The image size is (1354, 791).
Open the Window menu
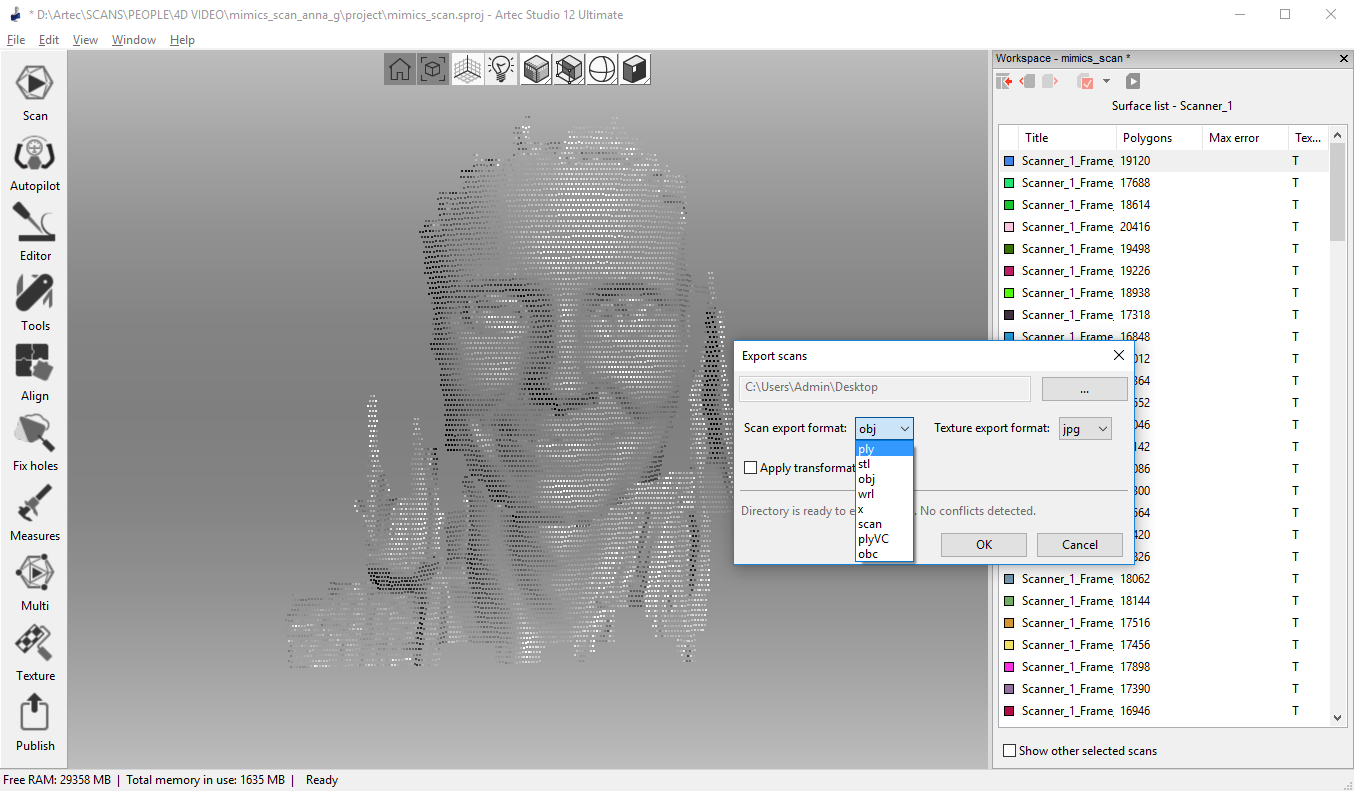(134, 40)
